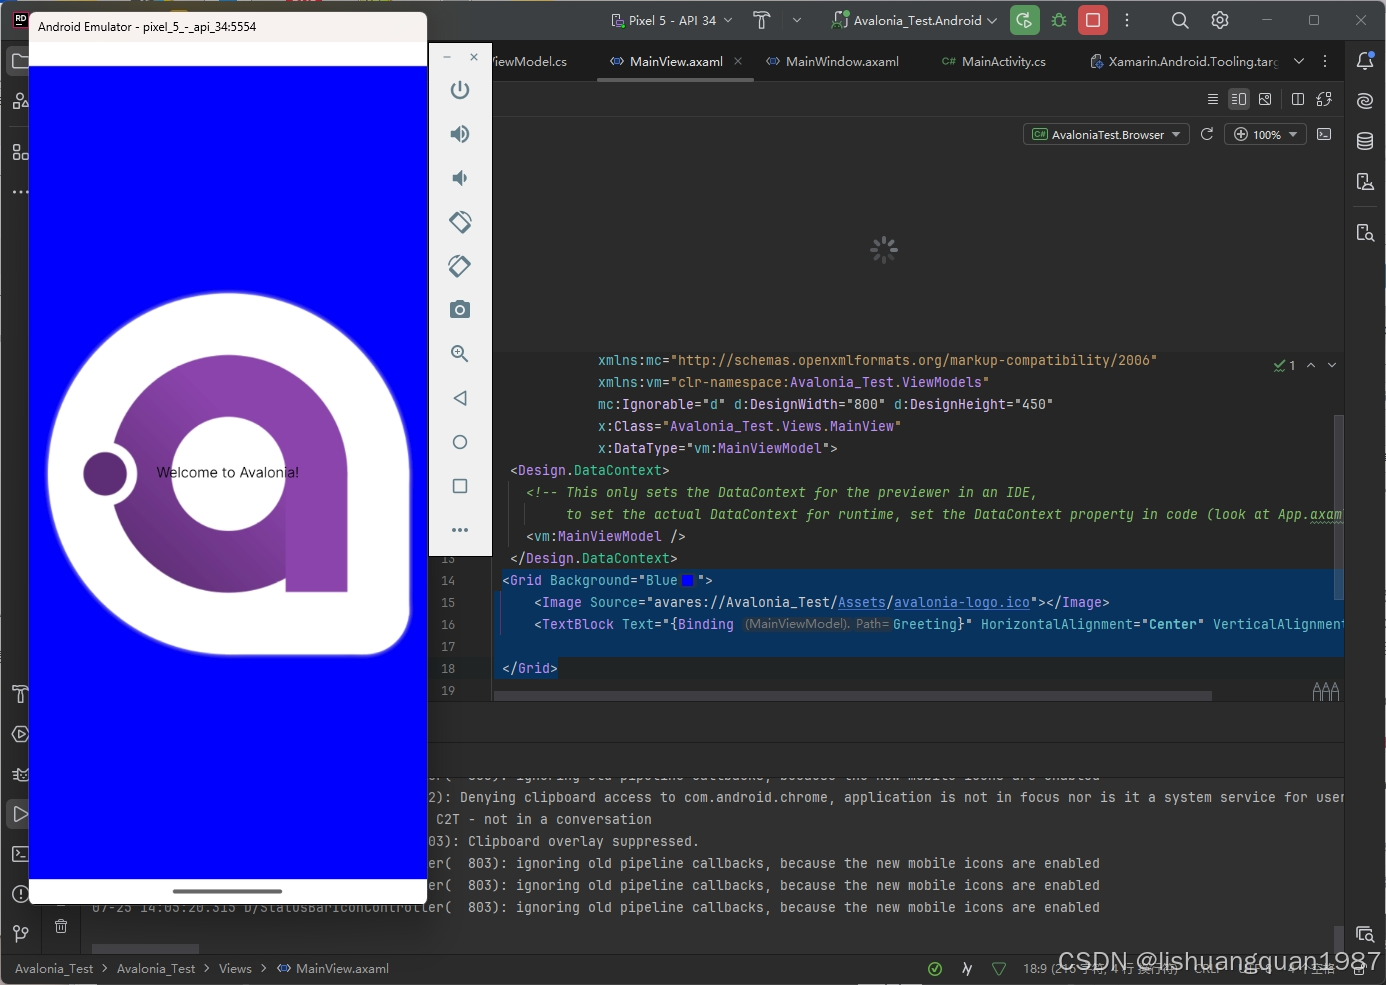Click the emulator power button icon
1386x985 pixels.
460,90
